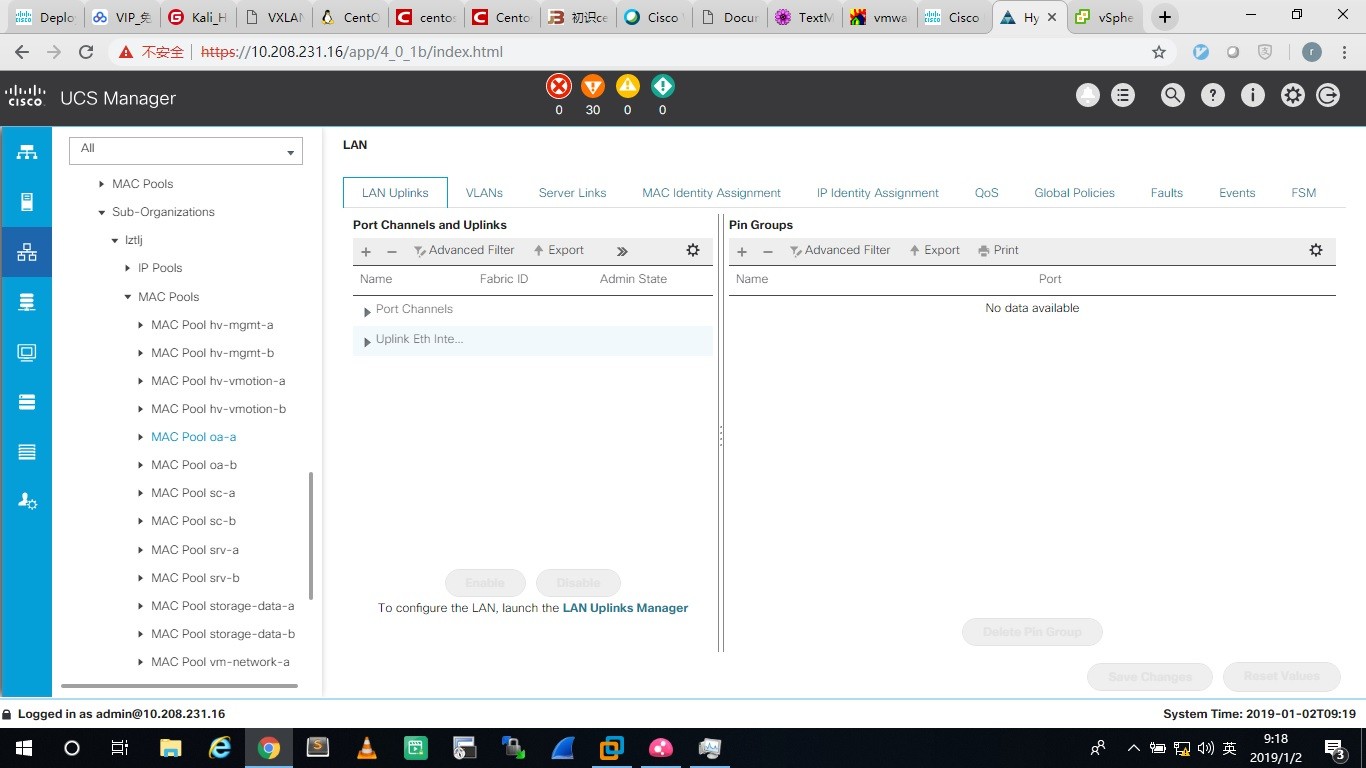The height and width of the screenshot is (768, 1366).
Task: Expand the Uplink Eth Interfaces row
Action: (x=367, y=341)
